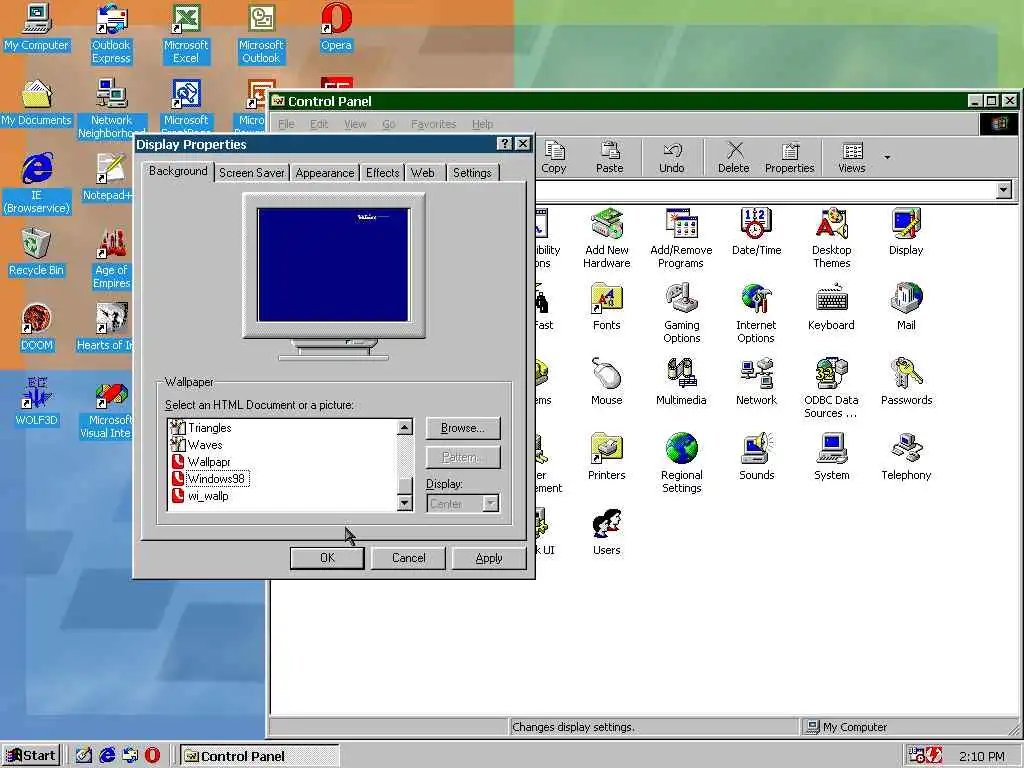Viewport: 1024px width, 768px height.
Task: Open Regional Settings applet
Action: (x=681, y=463)
